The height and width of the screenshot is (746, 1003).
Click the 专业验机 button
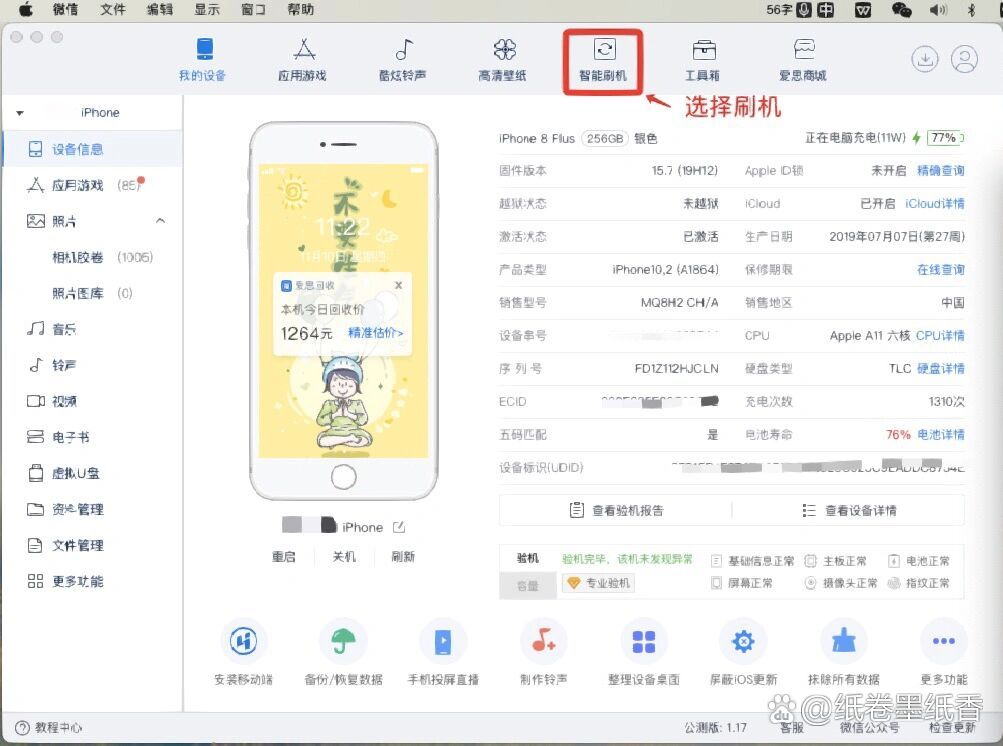tap(599, 583)
